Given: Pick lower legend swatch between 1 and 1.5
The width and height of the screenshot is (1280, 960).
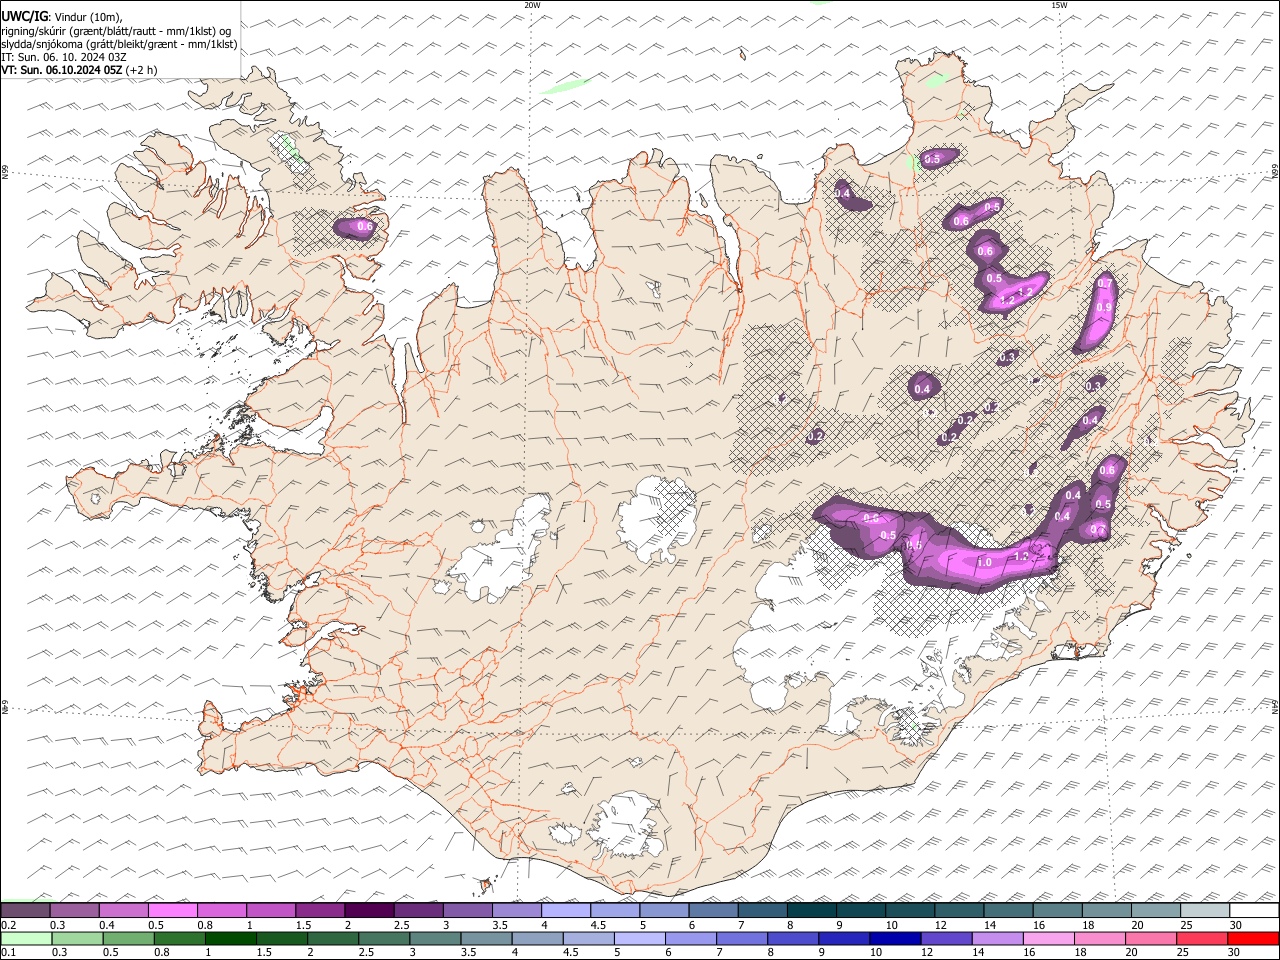Looking at the screenshot, I should click(x=231, y=939).
